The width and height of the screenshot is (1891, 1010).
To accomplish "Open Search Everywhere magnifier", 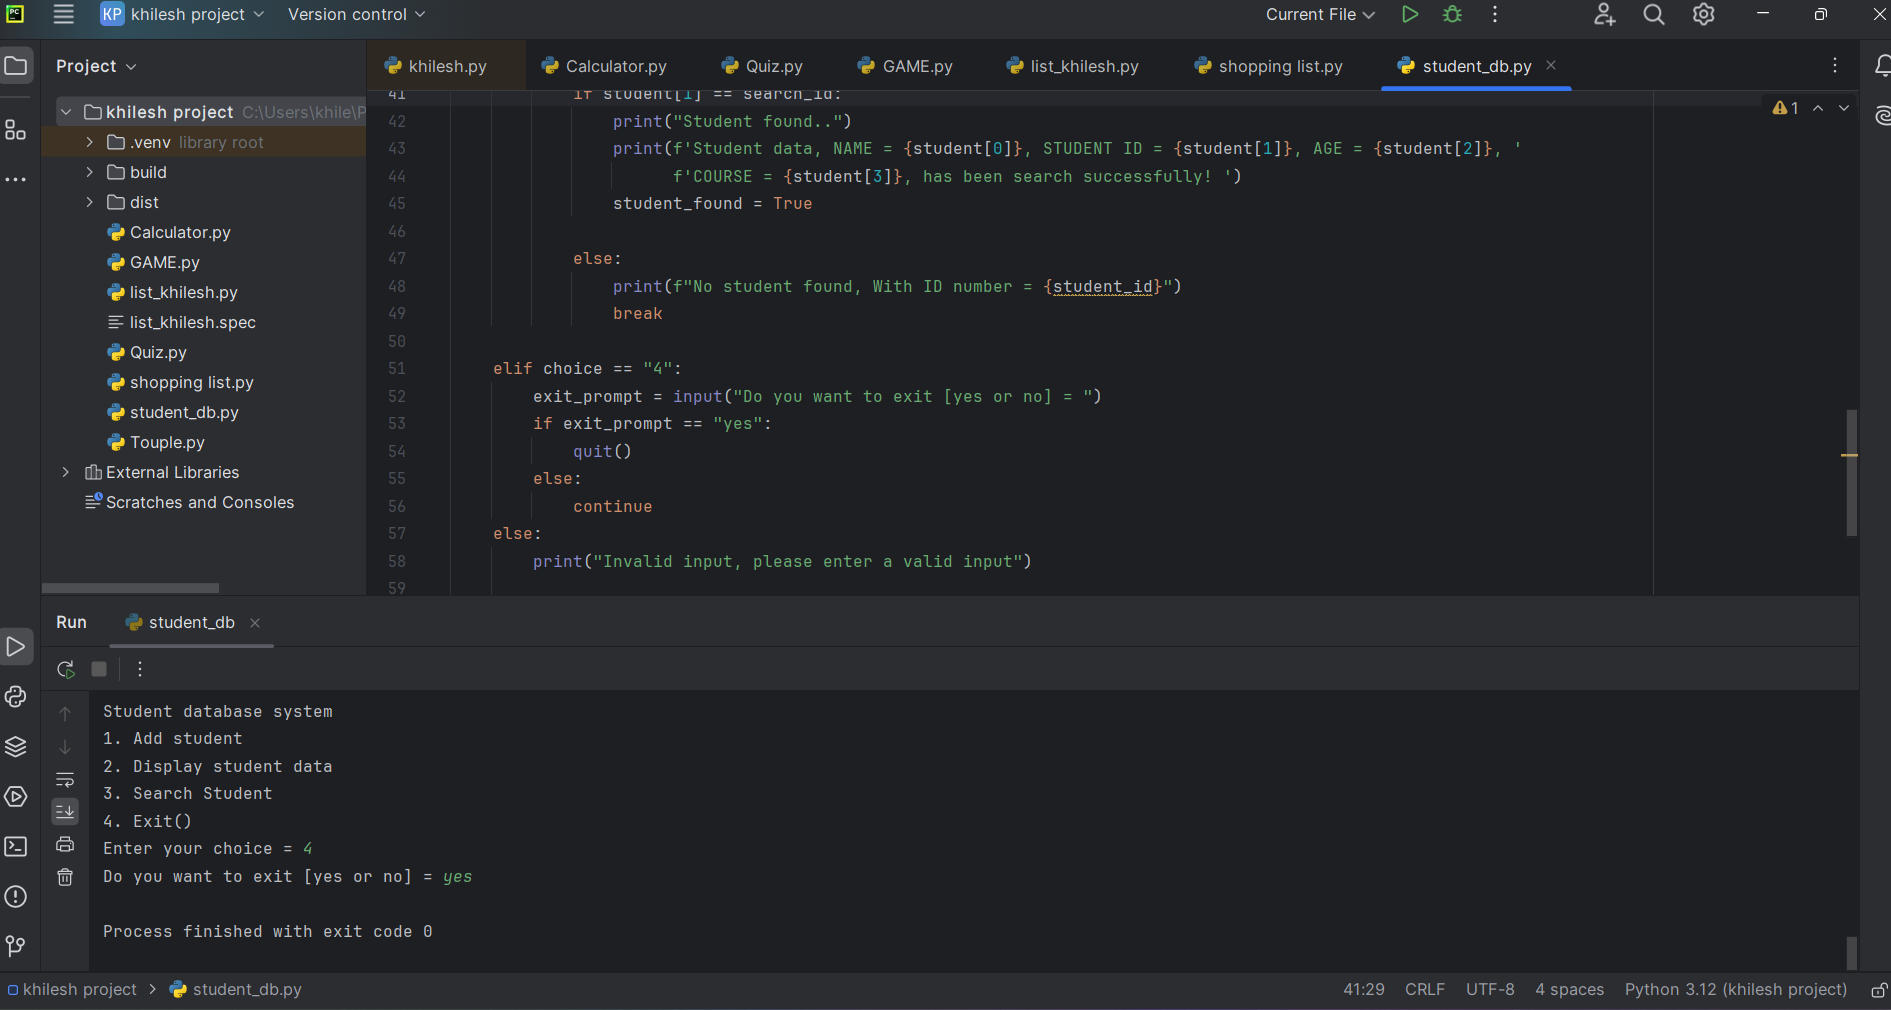I will (1654, 14).
